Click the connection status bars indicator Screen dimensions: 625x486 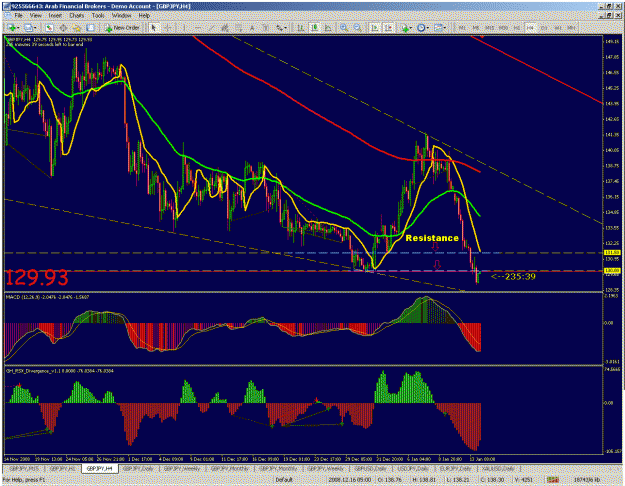552,480
